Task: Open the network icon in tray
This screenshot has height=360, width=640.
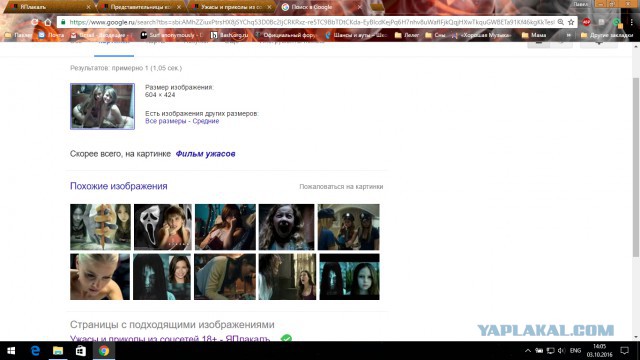Action: tap(551, 351)
